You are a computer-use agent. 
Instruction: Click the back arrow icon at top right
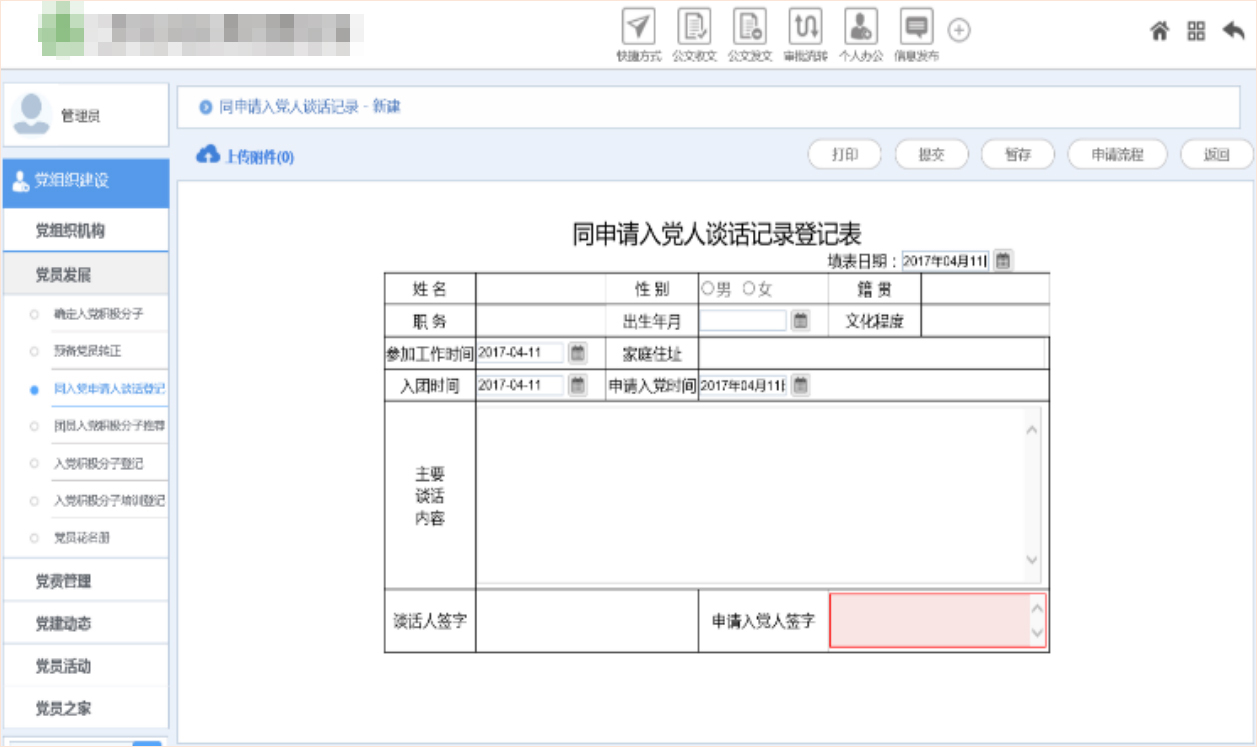pyautogui.click(x=1233, y=31)
